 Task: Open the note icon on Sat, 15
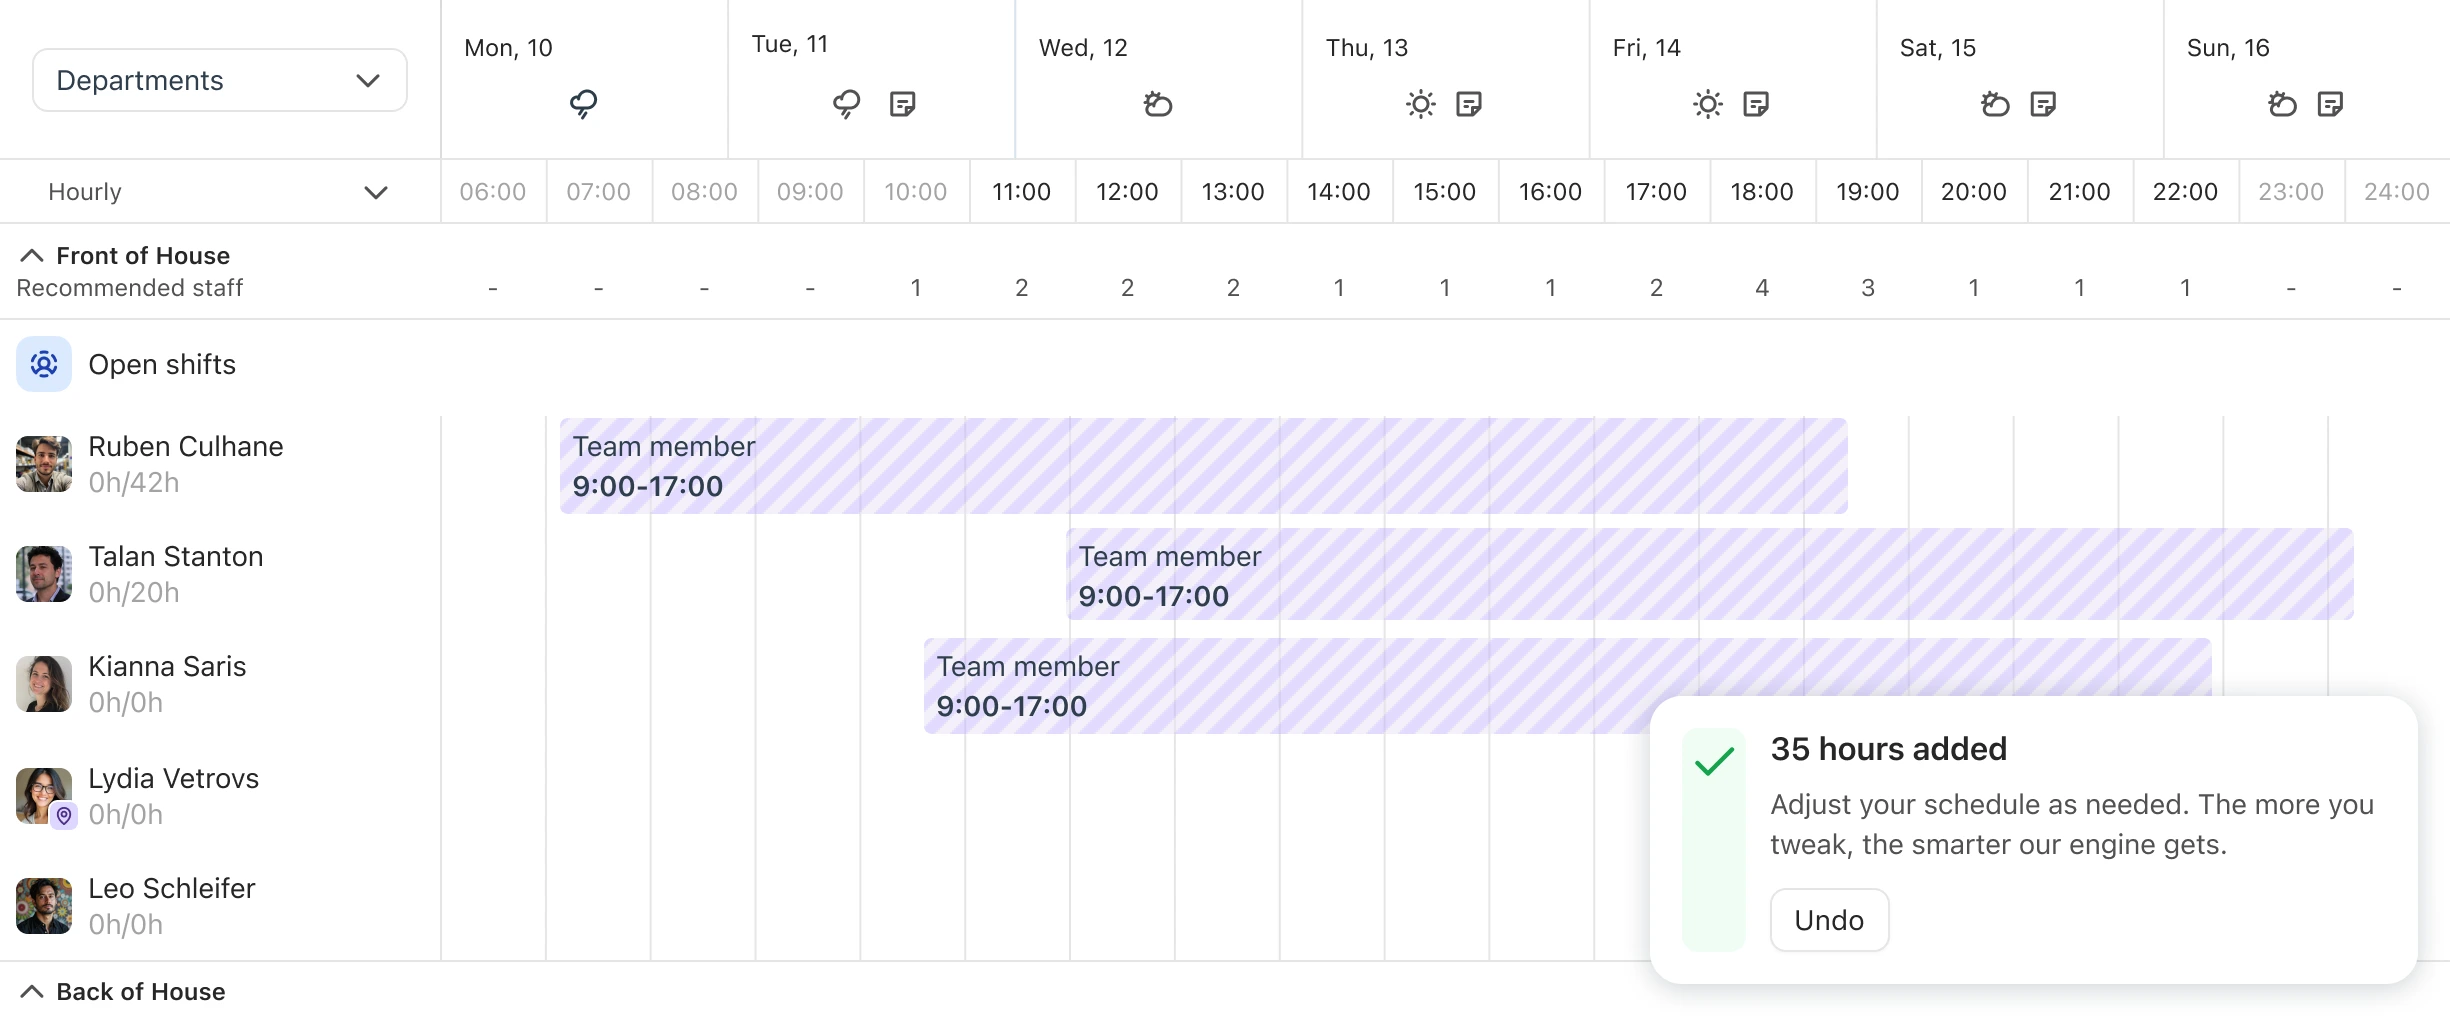(2043, 104)
